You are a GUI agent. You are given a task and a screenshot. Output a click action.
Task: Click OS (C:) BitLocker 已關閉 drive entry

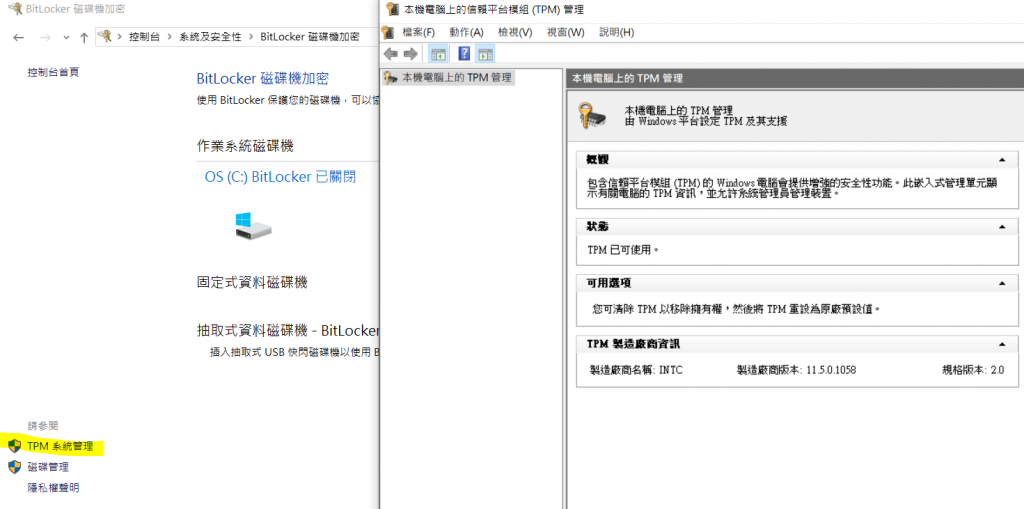(x=280, y=177)
